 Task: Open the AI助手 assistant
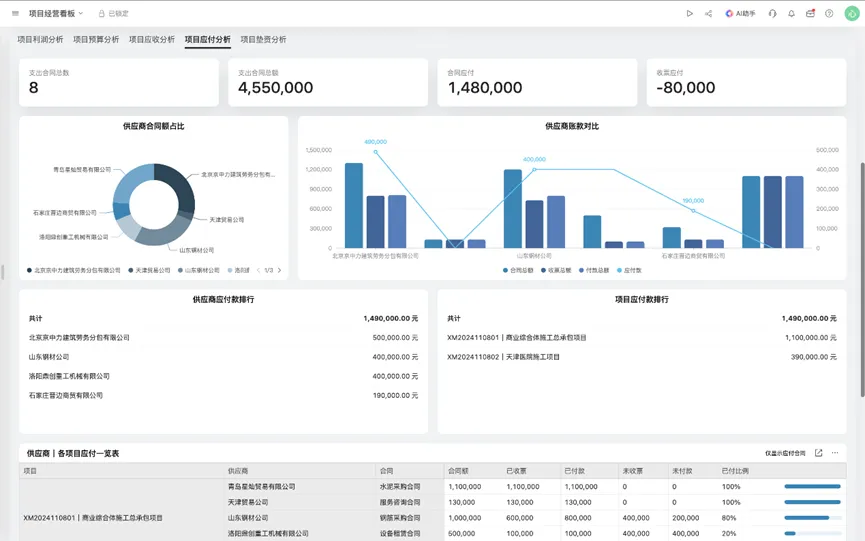click(x=740, y=14)
